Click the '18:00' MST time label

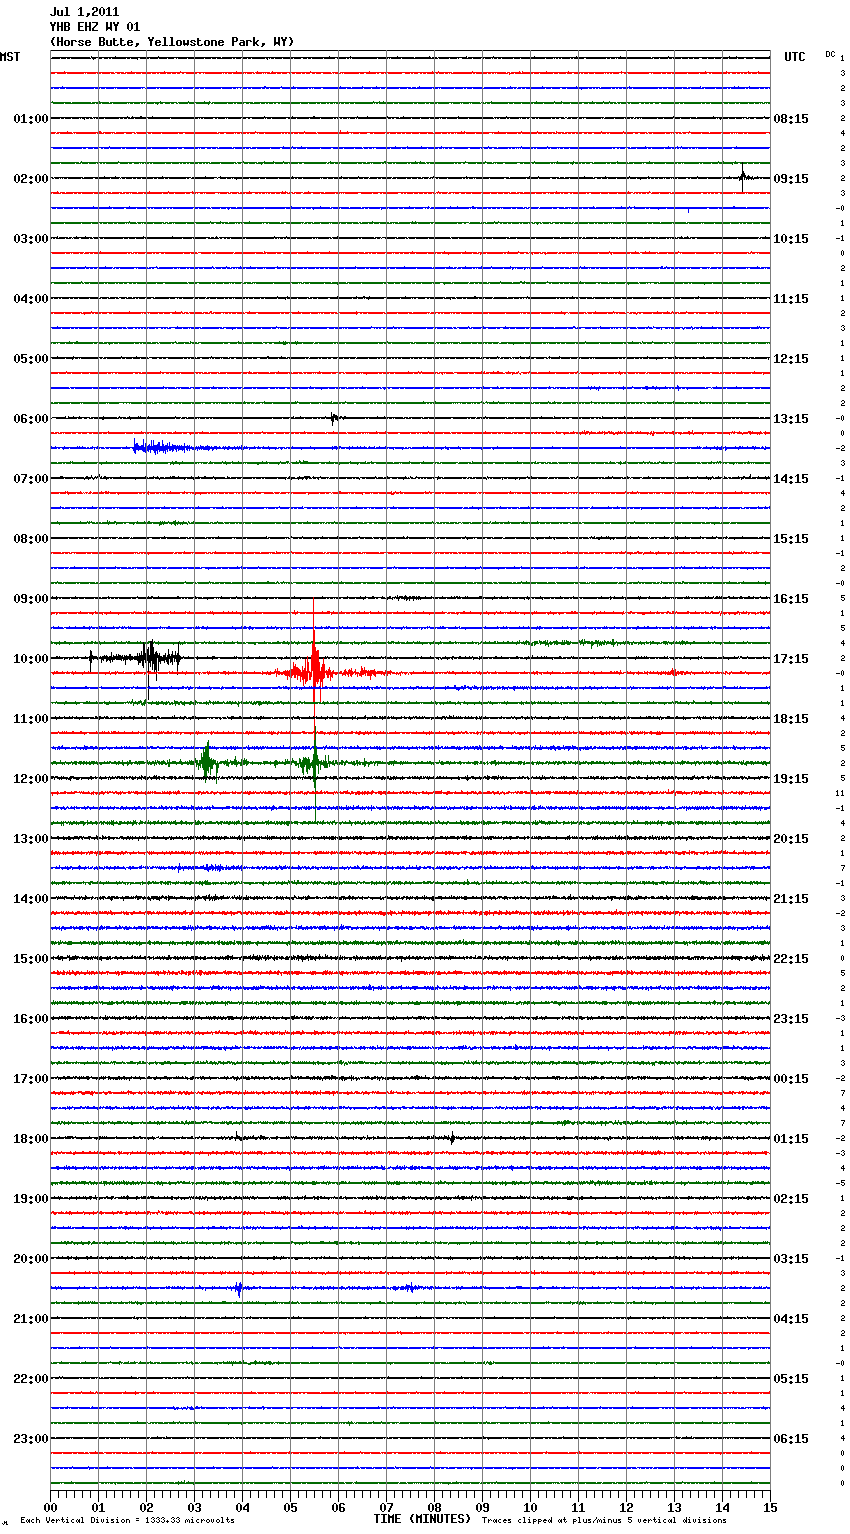31,1139
